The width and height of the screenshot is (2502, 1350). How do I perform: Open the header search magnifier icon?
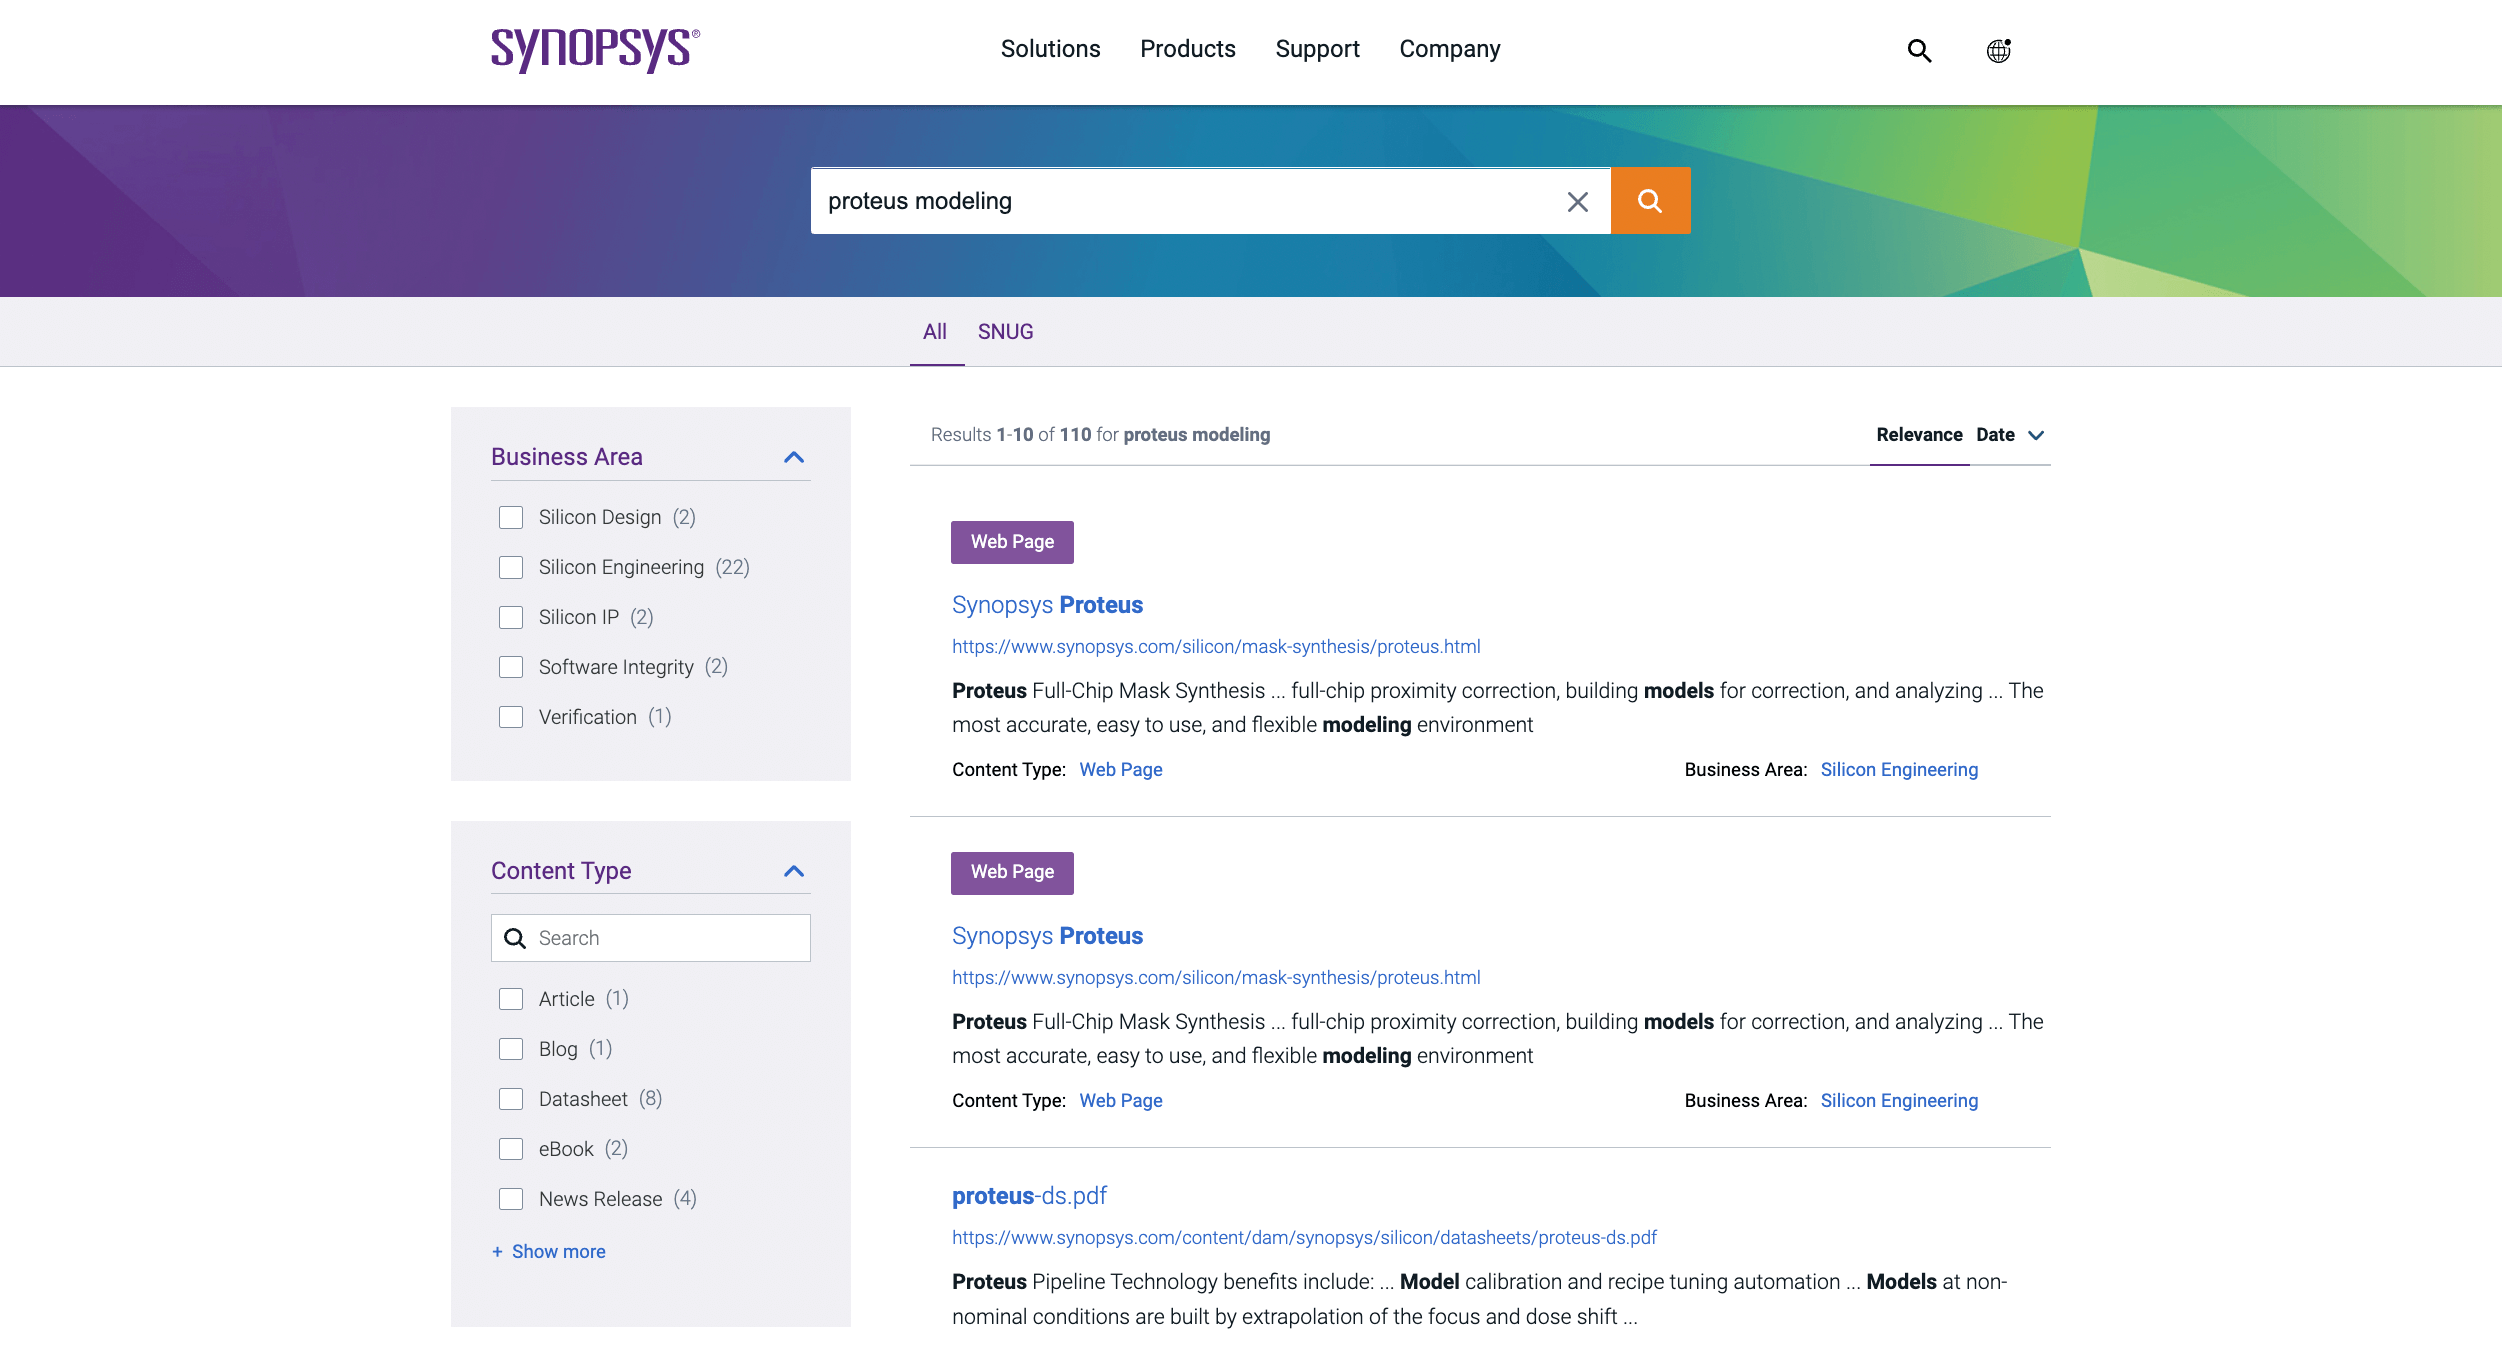pos(1918,50)
